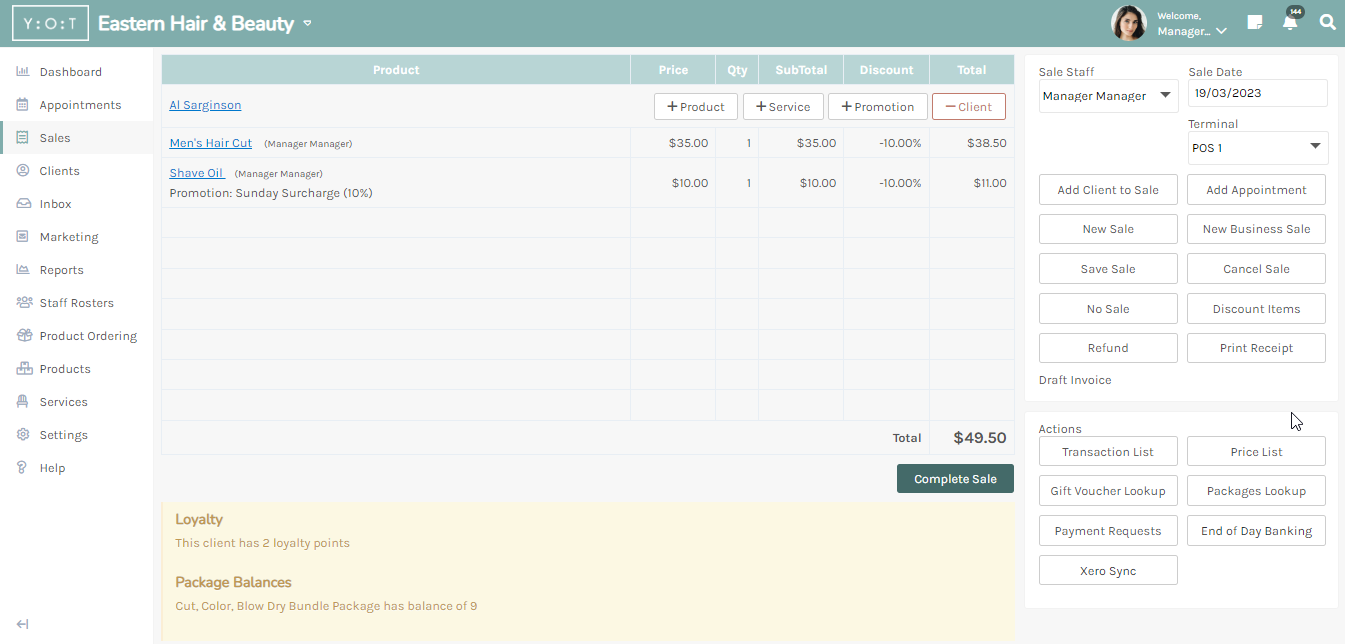The width and height of the screenshot is (1345, 644).
Task: Click the Appointments calendar icon
Action: pyautogui.click(x=23, y=105)
